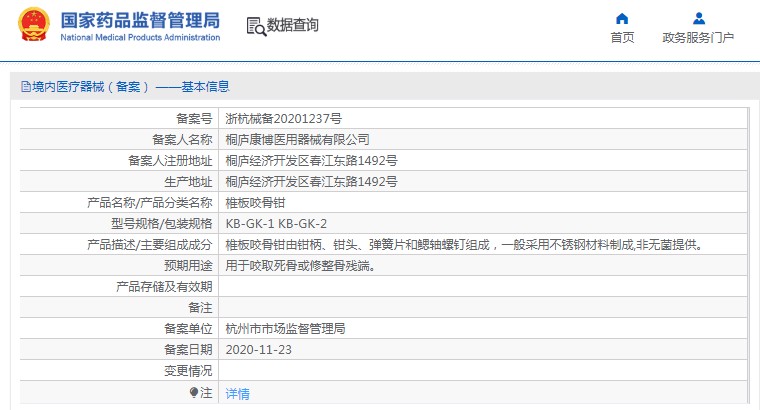Click label 产品描述/主要组成成分
The width and height of the screenshot is (760, 410).
(x=150, y=245)
